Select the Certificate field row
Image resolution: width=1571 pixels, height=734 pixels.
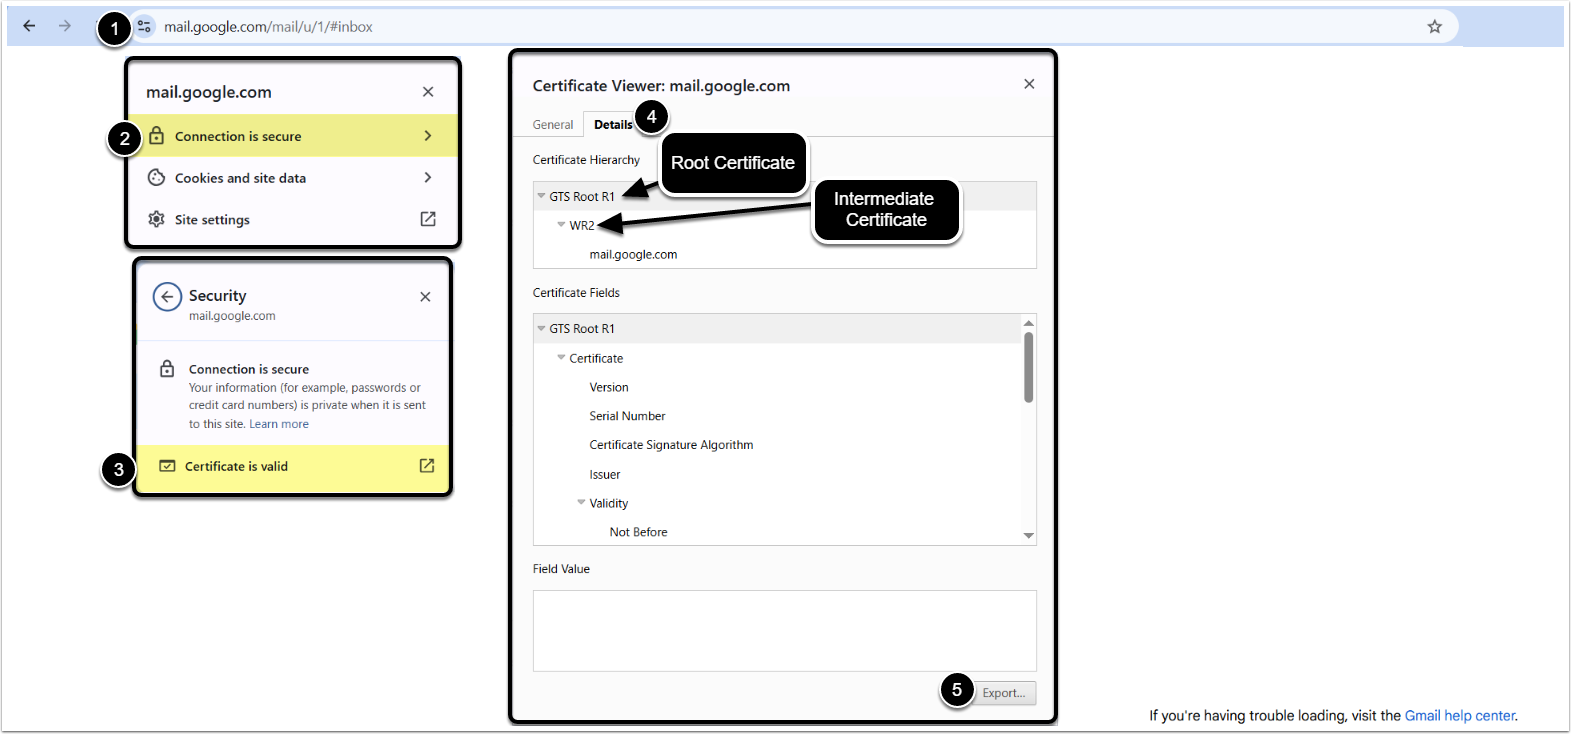[777, 358]
